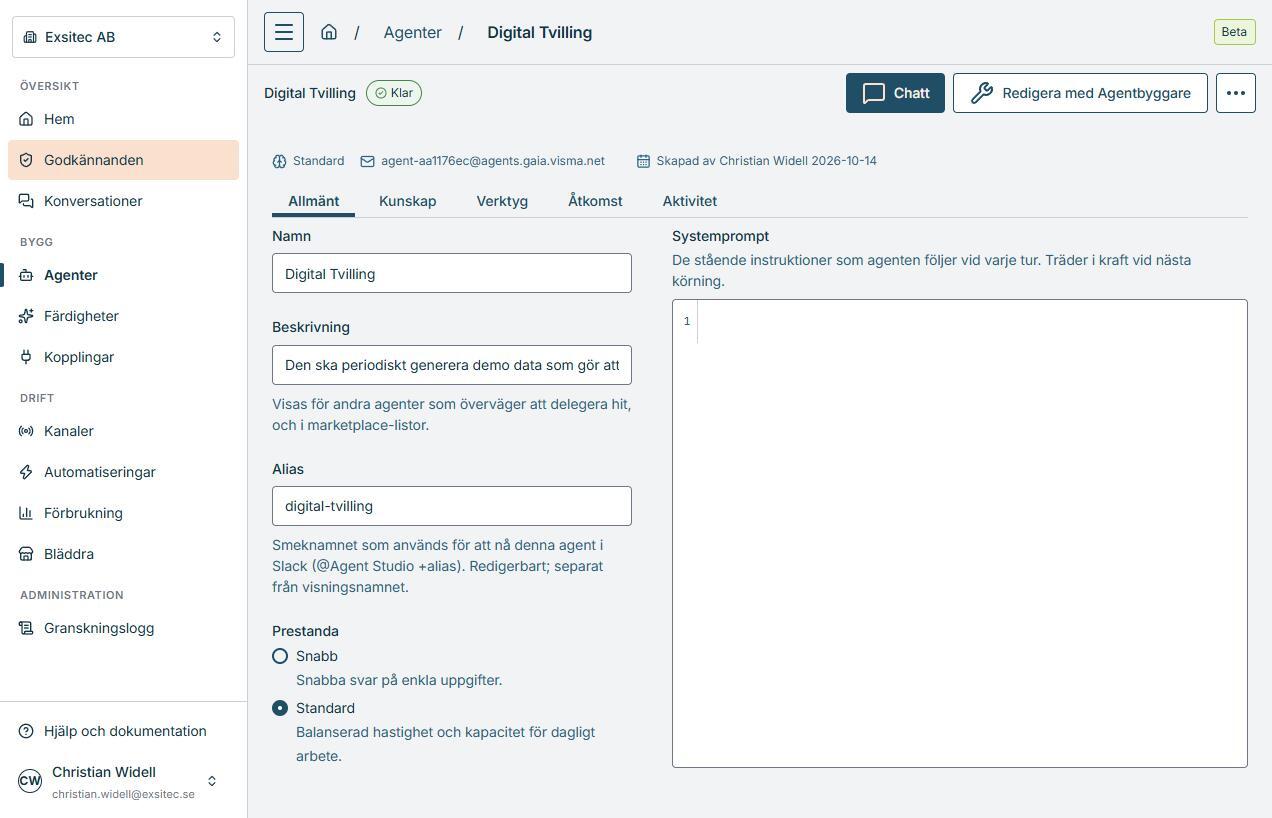Screen dimensions: 1272x818
Task: Expand the Christian Widell account menu chevron
Action: pos(212,781)
